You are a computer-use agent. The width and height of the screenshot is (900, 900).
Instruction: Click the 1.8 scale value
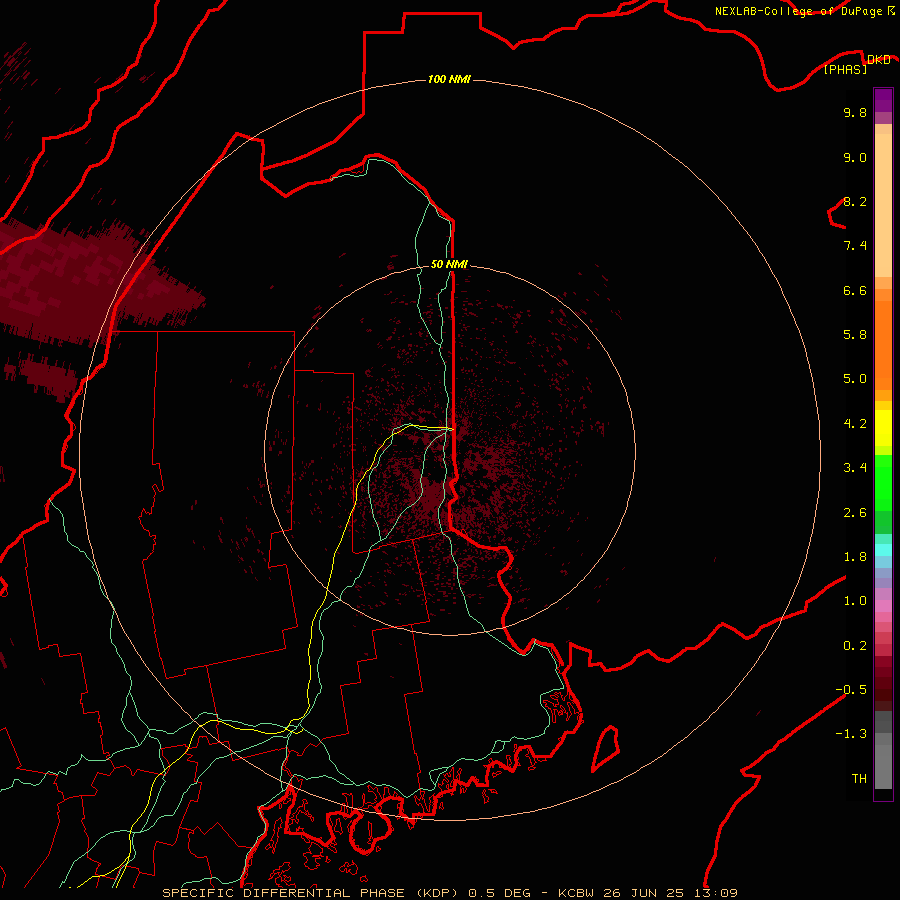[855, 557]
